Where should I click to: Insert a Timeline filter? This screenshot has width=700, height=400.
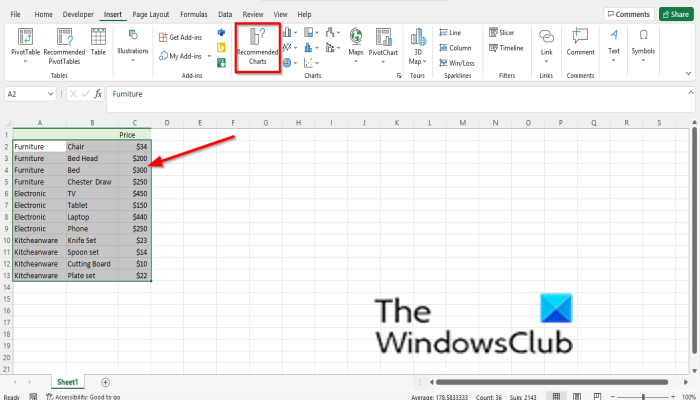click(506, 48)
